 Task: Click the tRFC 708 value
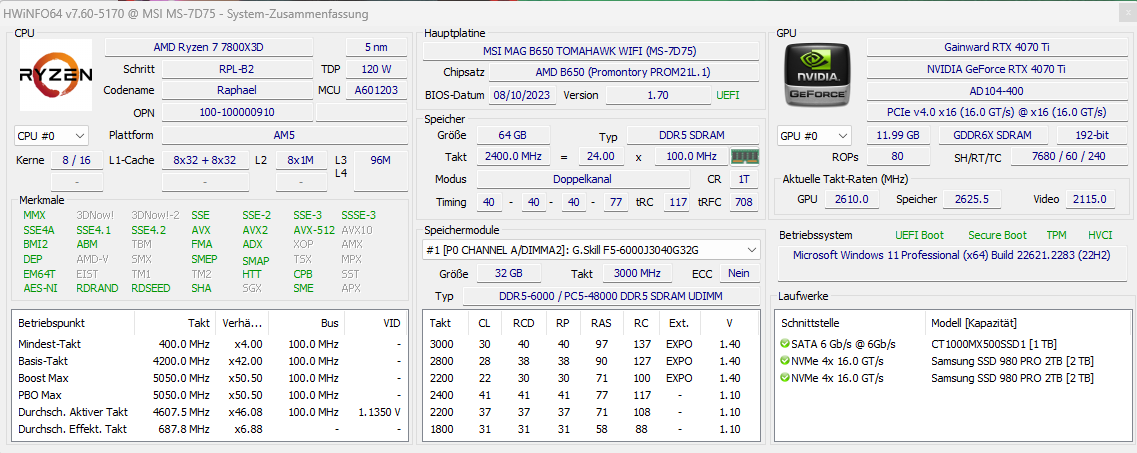click(x=744, y=202)
